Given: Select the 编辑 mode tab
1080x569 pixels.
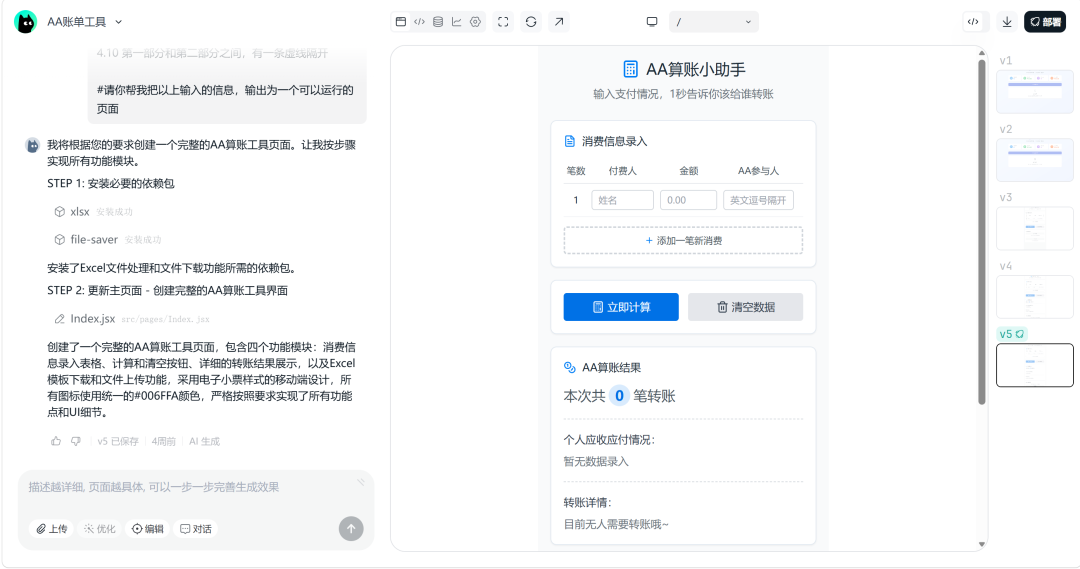Looking at the screenshot, I should [147, 529].
